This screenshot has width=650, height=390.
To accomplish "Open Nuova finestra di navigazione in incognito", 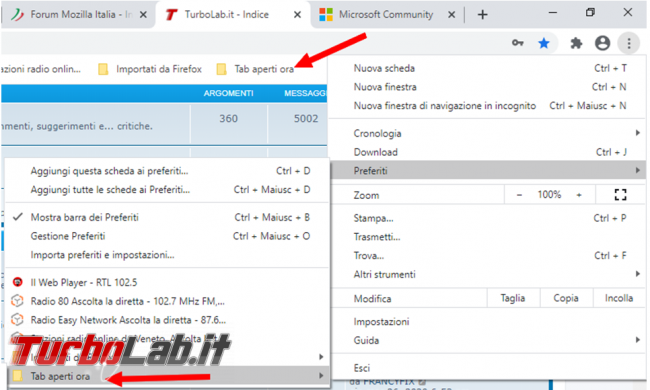I will point(488,106).
